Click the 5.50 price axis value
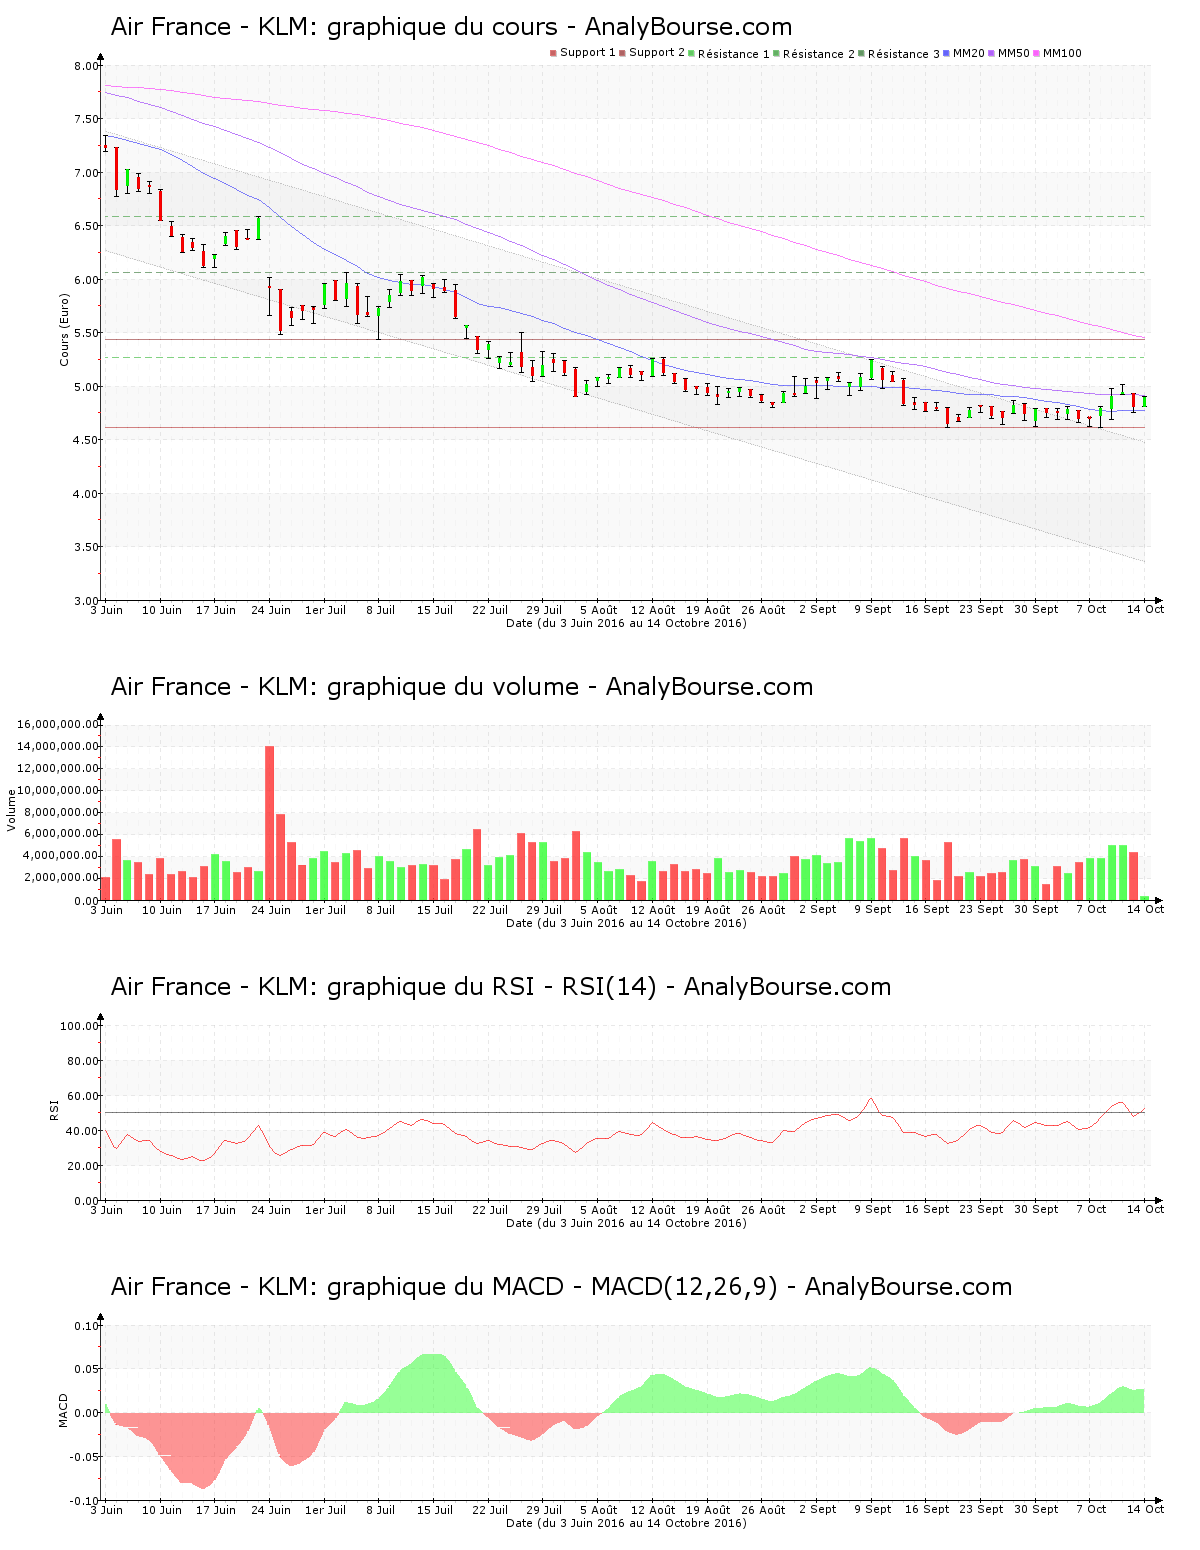The height and width of the screenshot is (1550, 1200). pyautogui.click(x=85, y=334)
